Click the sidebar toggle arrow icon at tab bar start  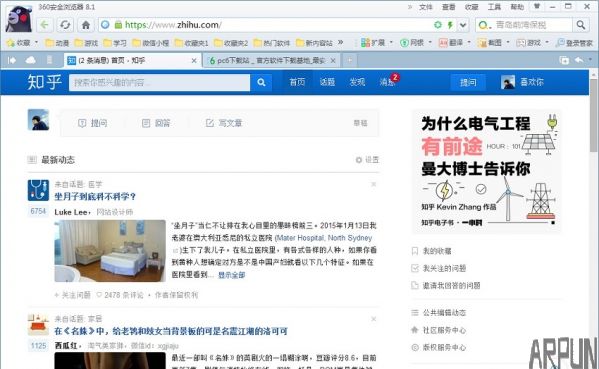coord(12,60)
